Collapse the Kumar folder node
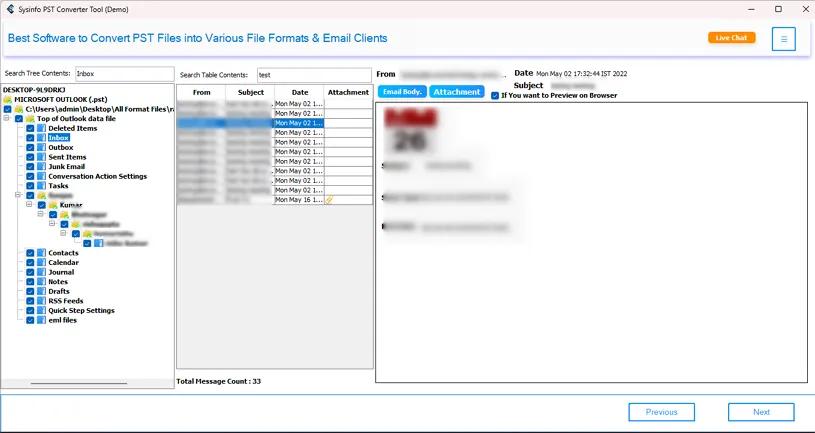 (x=29, y=205)
